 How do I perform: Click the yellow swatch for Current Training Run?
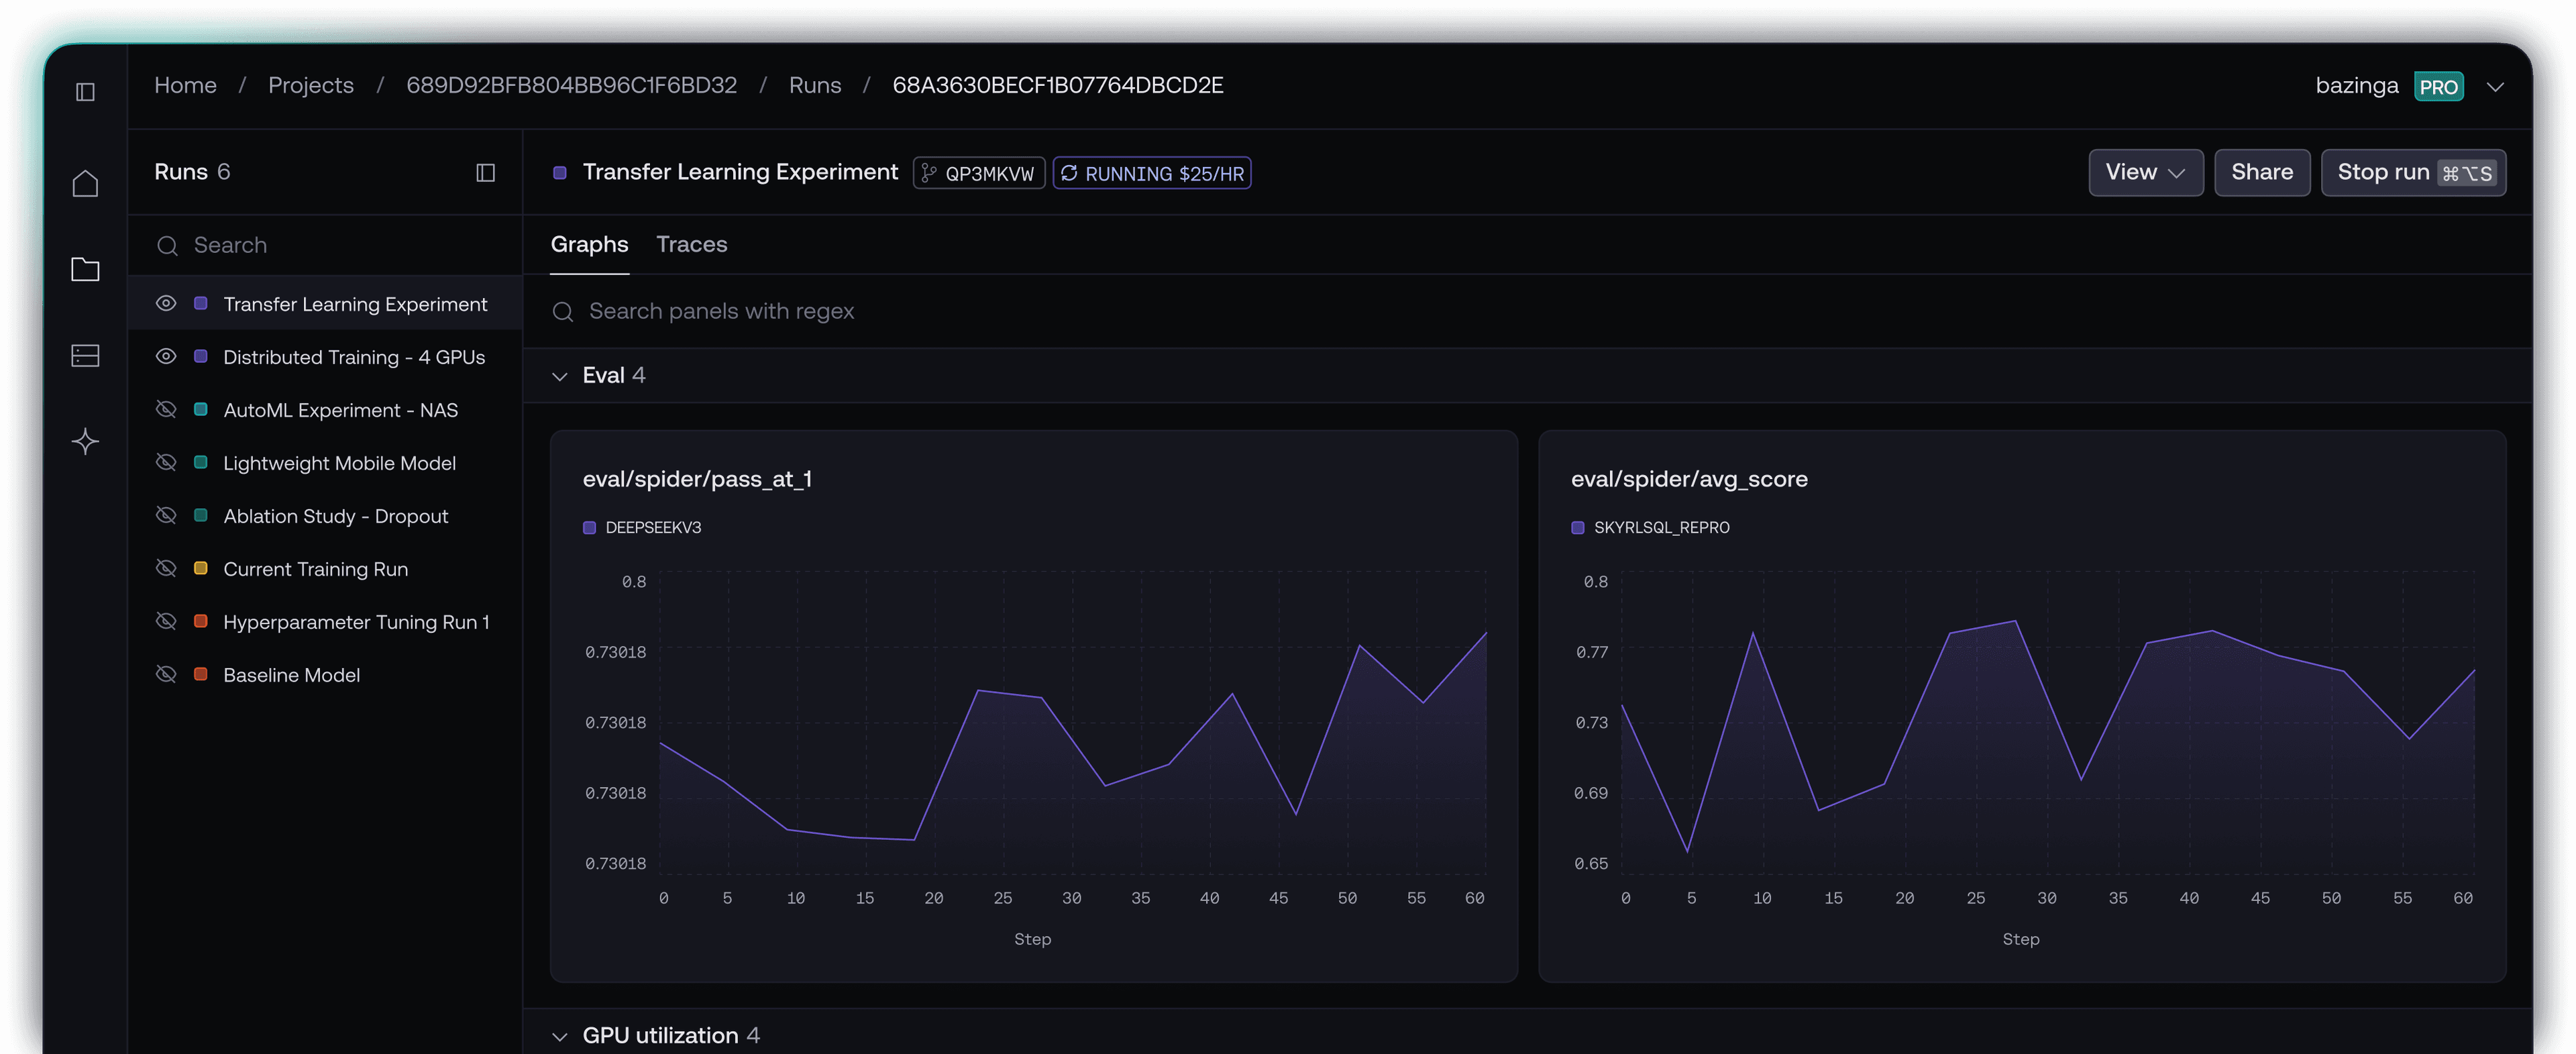click(x=200, y=568)
